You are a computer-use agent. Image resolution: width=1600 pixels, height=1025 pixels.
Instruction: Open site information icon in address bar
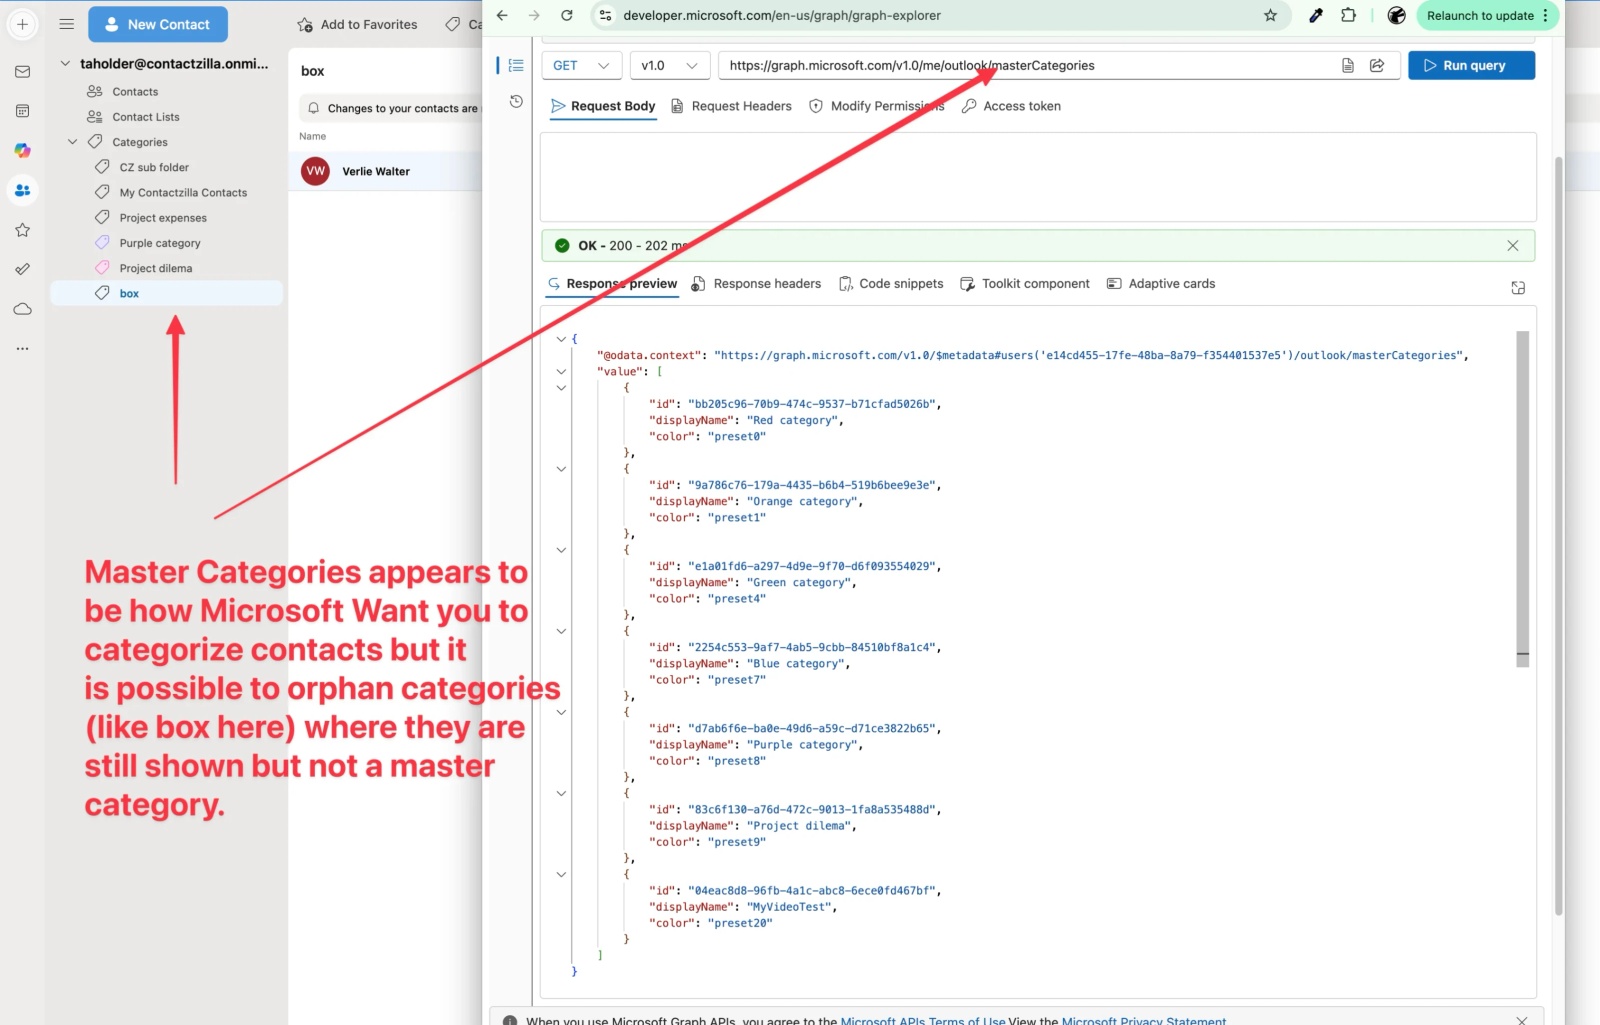tap(605, 15)
